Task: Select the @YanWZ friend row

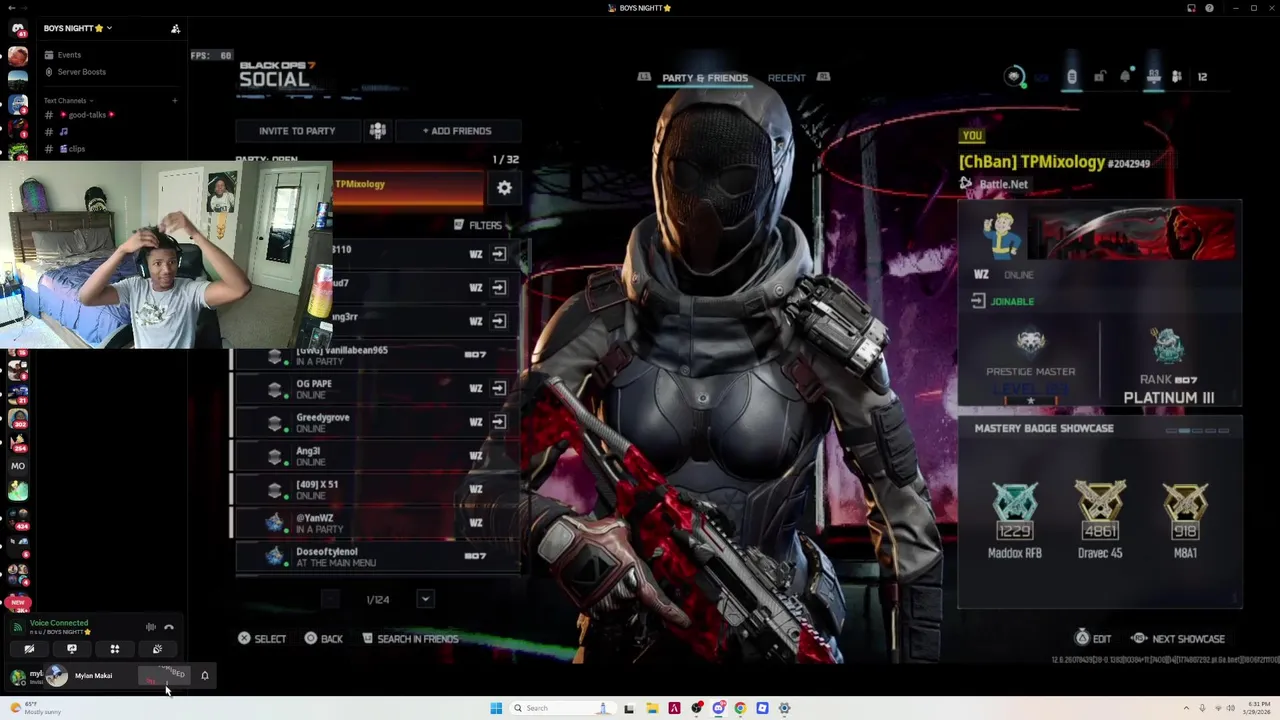Action: click(x=377, y=523)
